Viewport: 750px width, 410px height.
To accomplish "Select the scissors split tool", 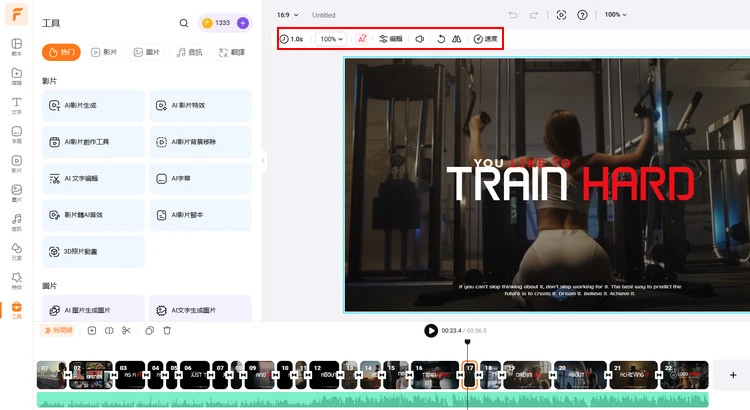I will (126, 331).
